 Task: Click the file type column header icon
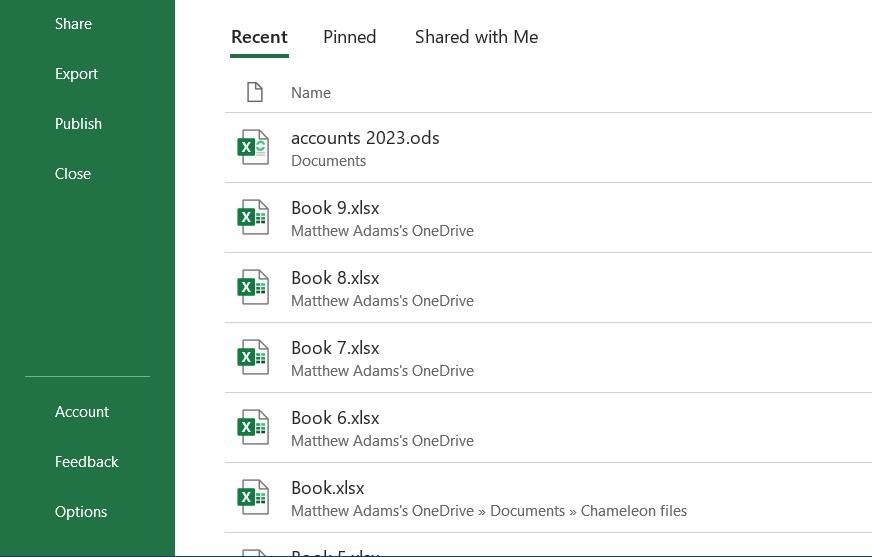tap(254, 93)
